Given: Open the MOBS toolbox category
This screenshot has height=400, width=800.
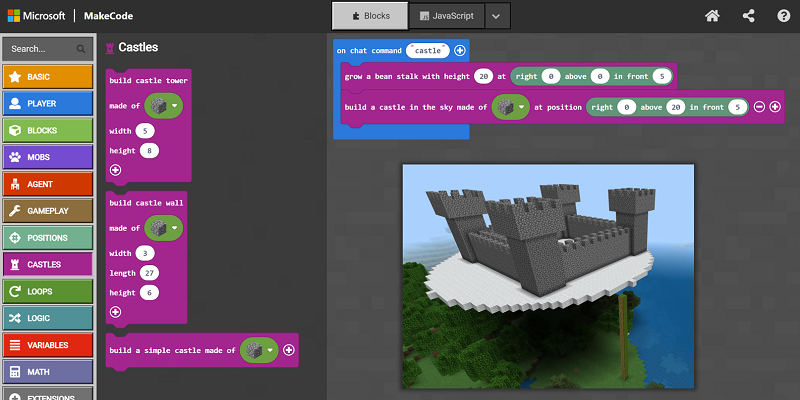Looking at the screenshot, I should [x=48, y=157].
